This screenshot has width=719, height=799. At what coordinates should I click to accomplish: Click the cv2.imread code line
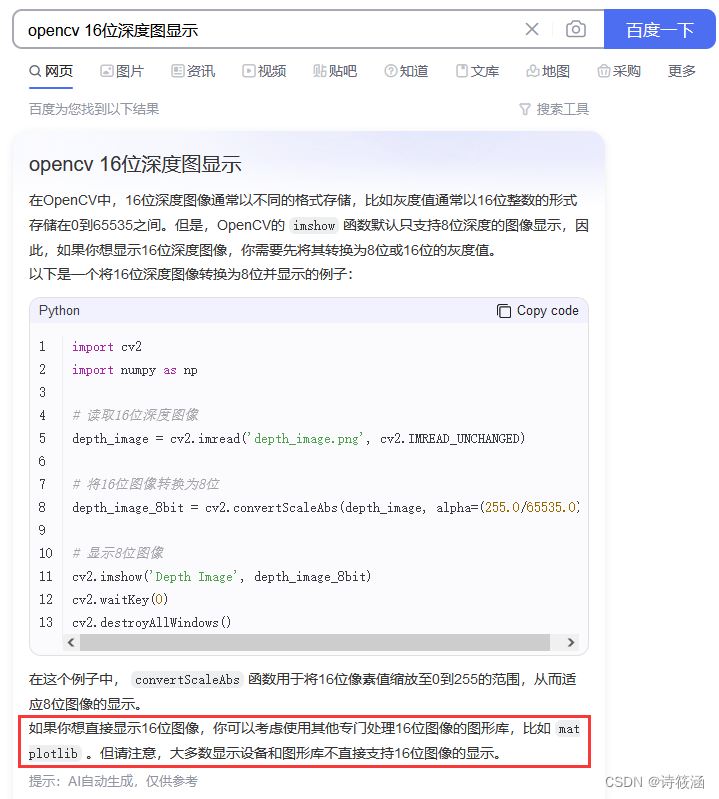[x=299, y=438]
